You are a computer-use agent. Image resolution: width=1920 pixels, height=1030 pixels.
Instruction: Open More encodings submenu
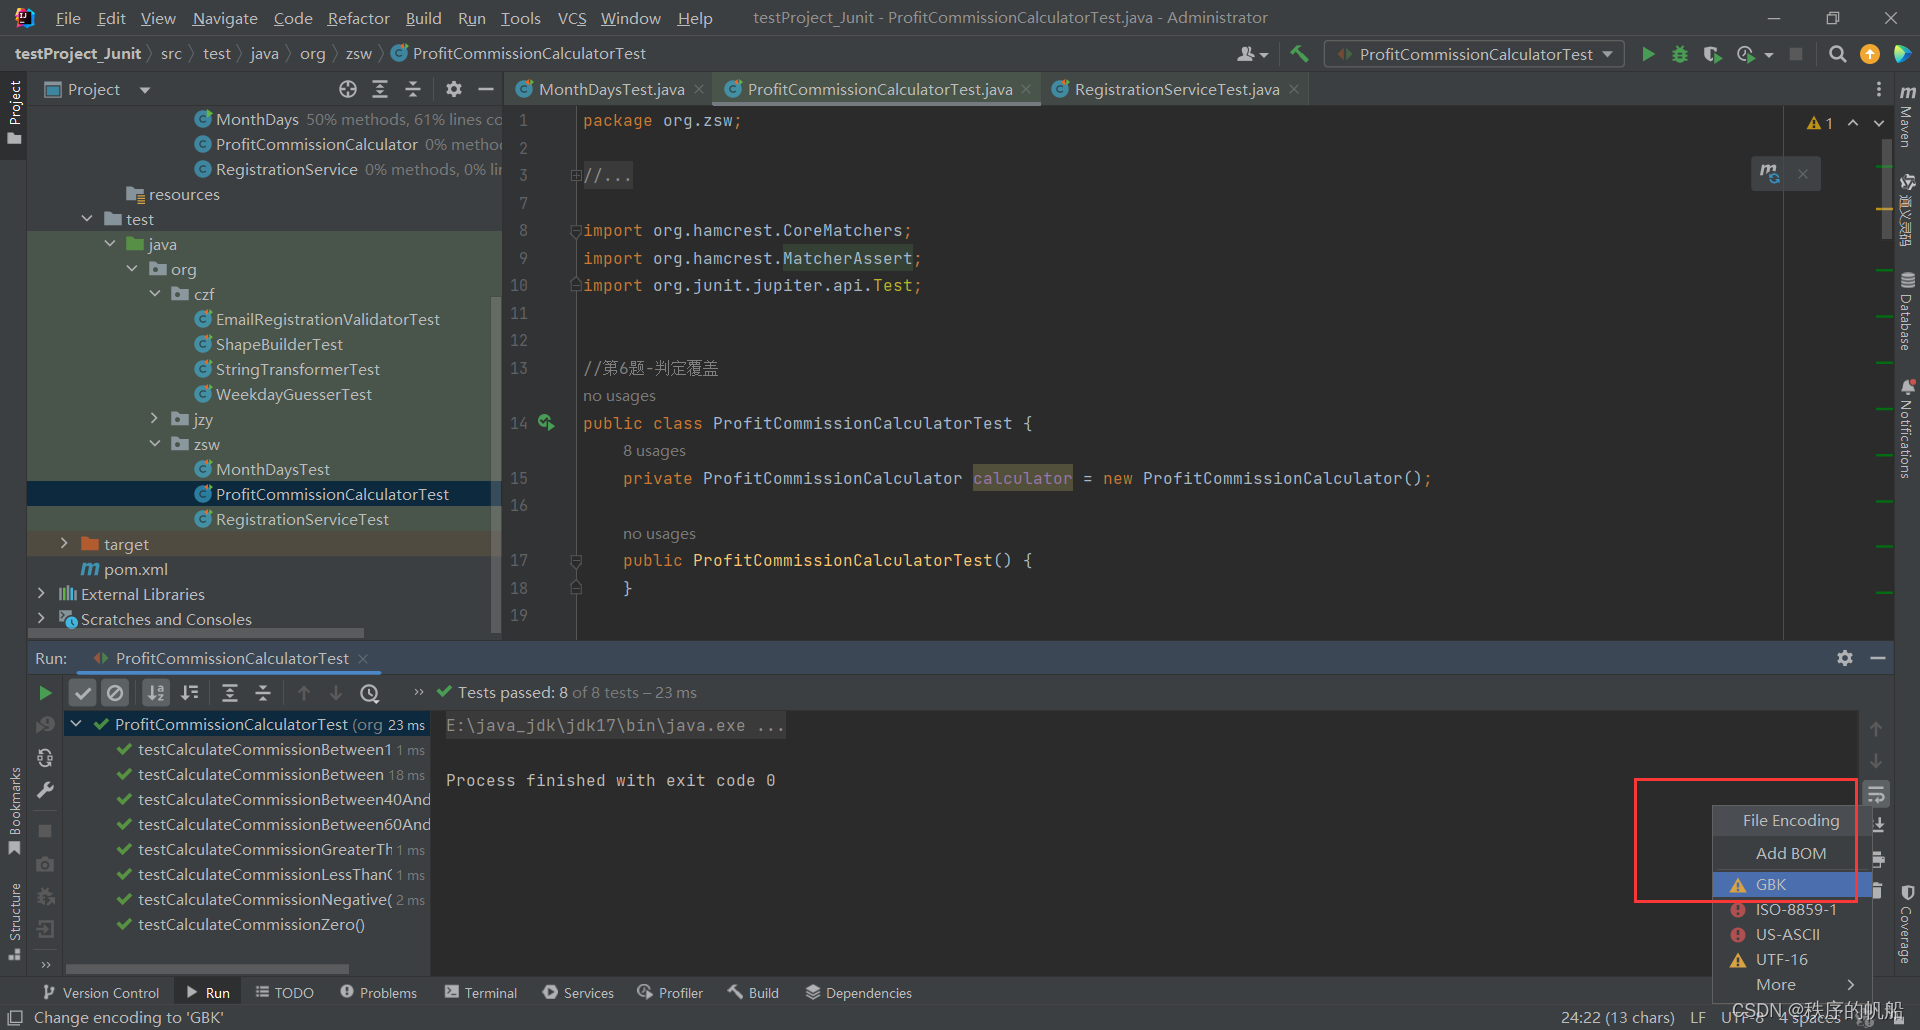coord(1791,984)
